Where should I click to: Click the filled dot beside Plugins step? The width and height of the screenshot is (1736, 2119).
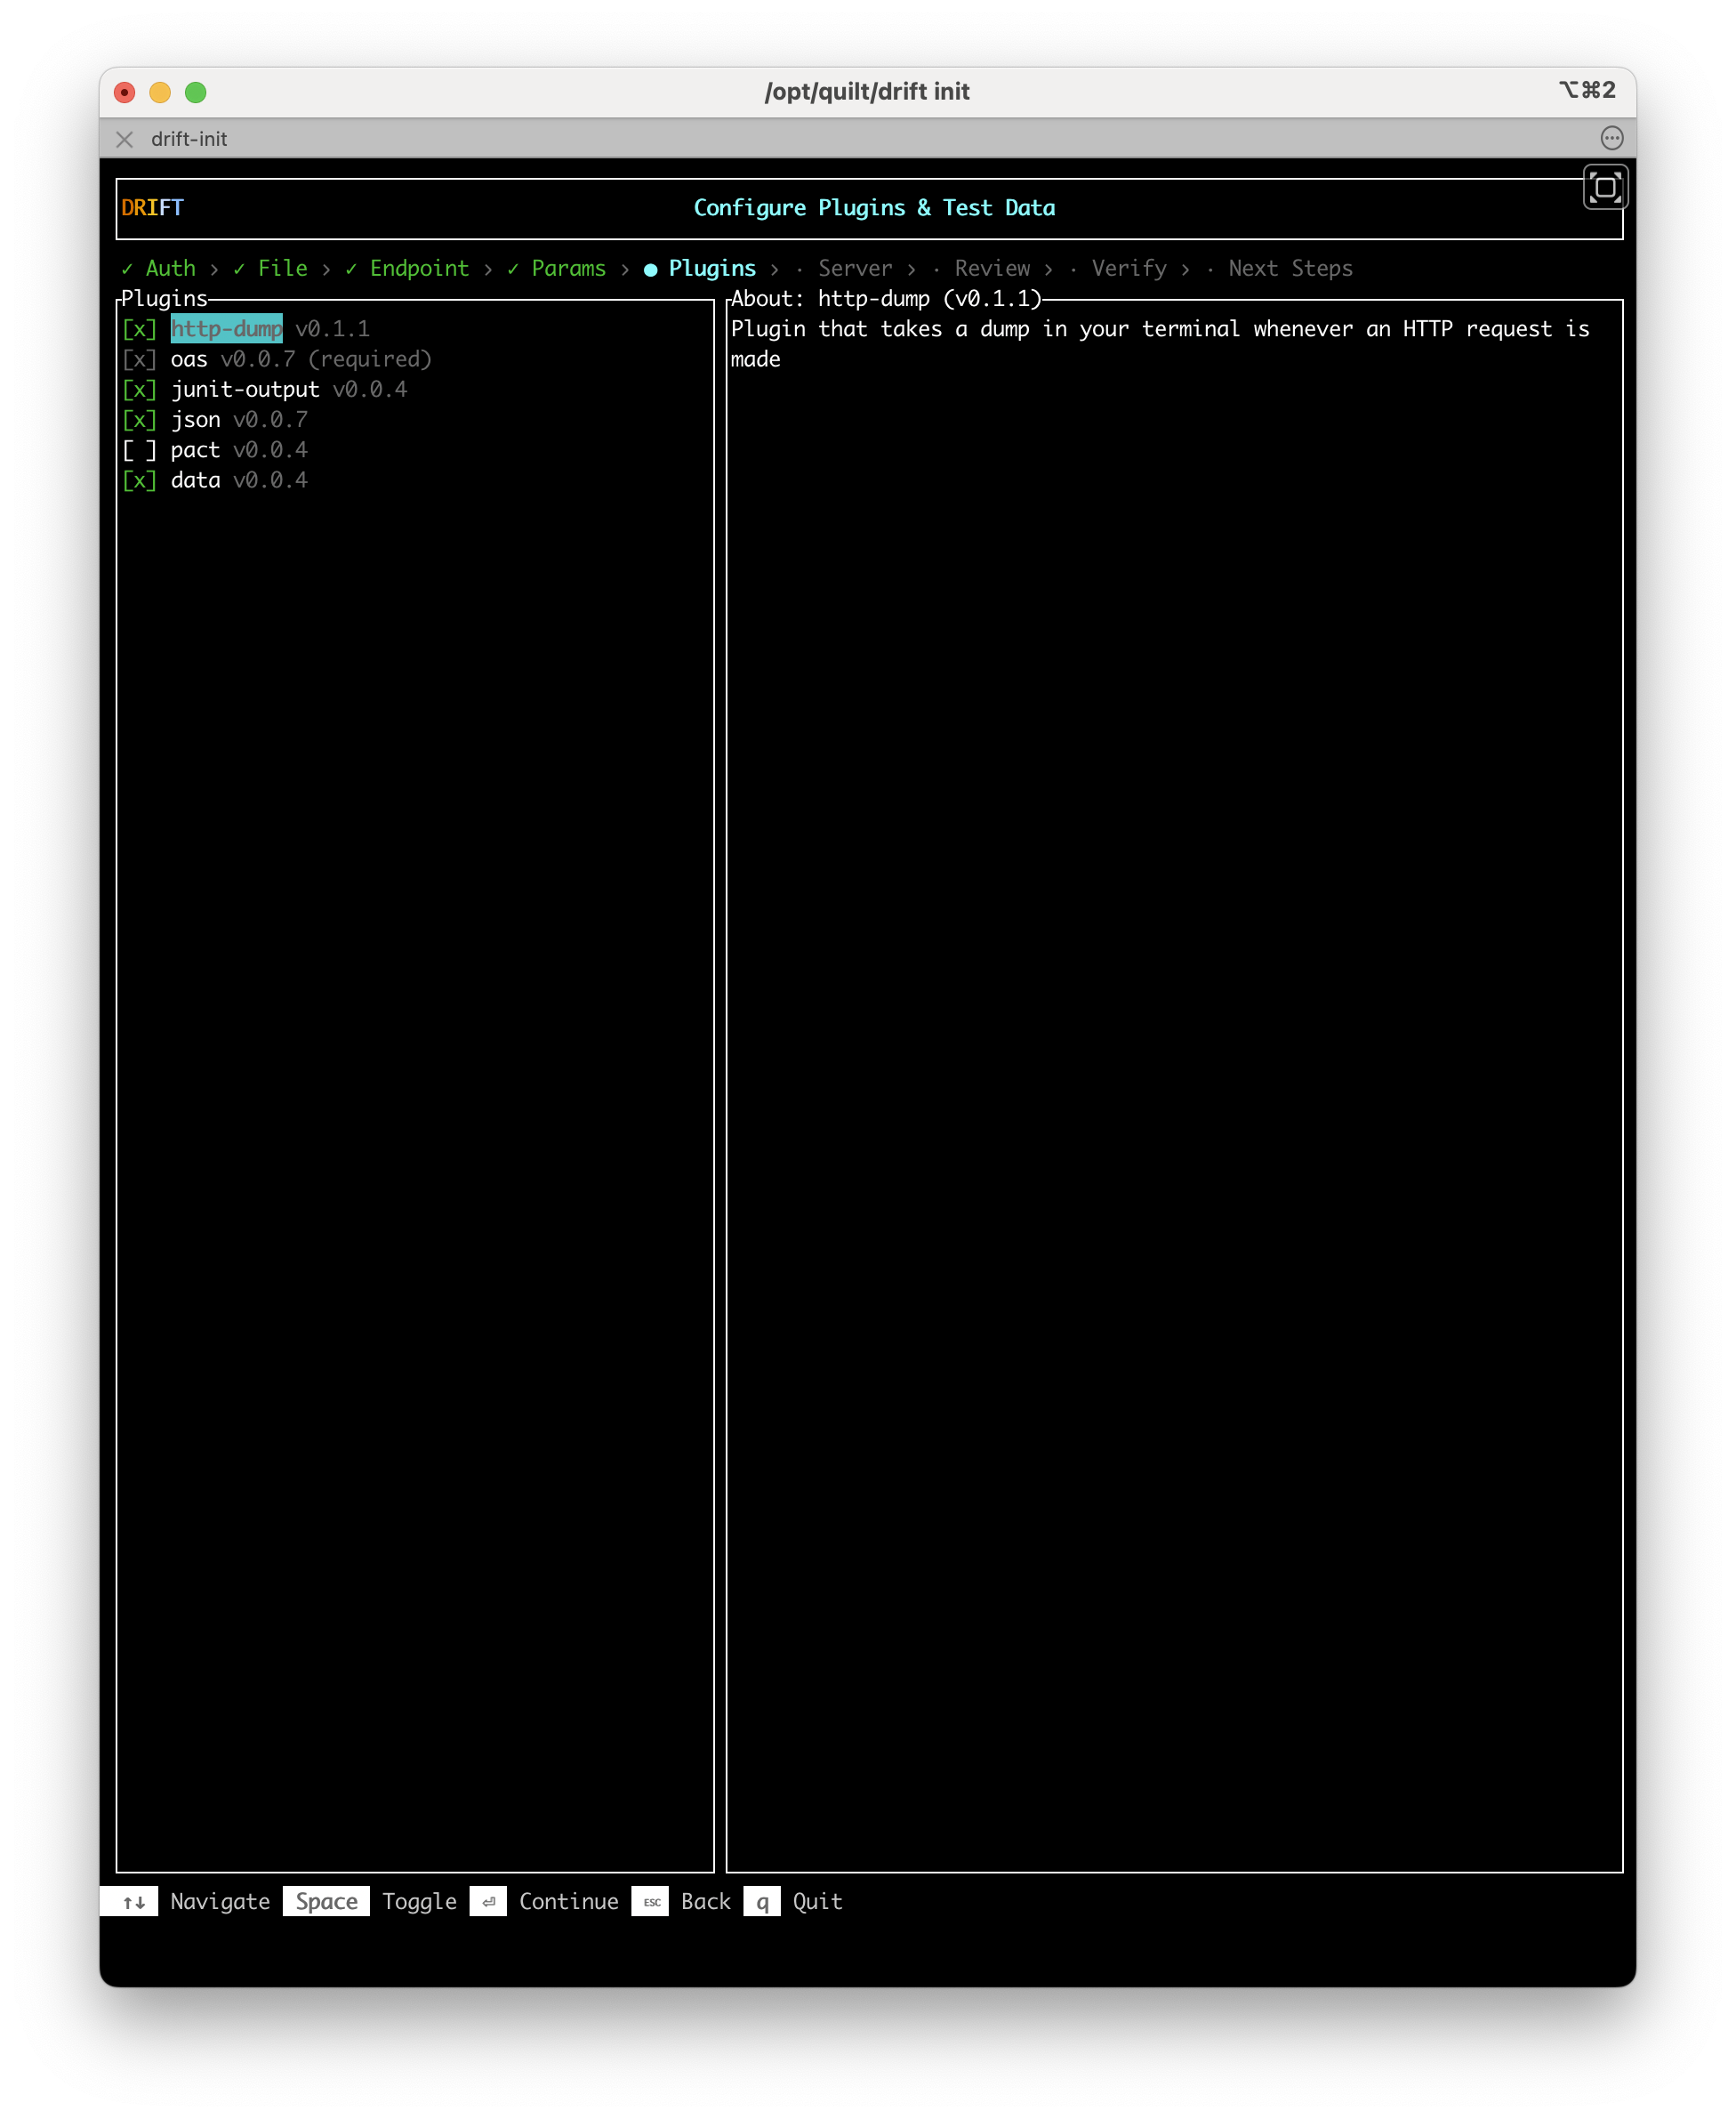pos(651,269)
